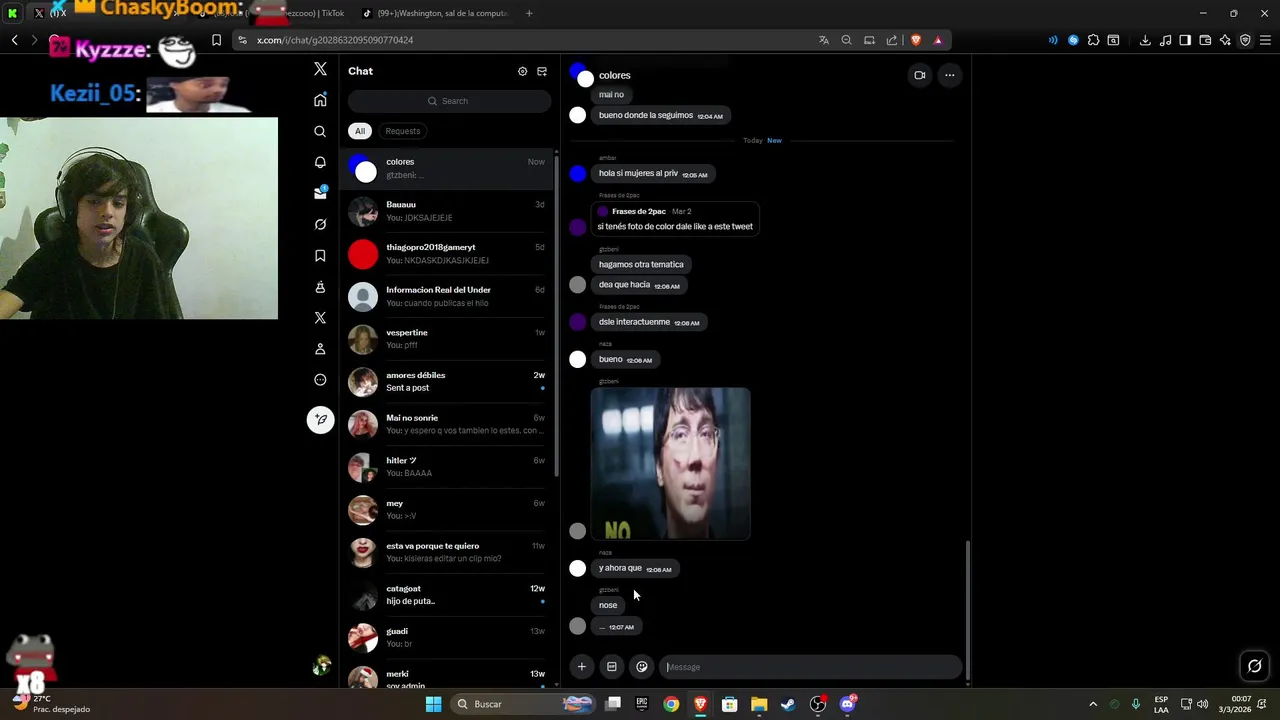Select the Requests filter tab

pyautogui.click(x=403, y=131)
